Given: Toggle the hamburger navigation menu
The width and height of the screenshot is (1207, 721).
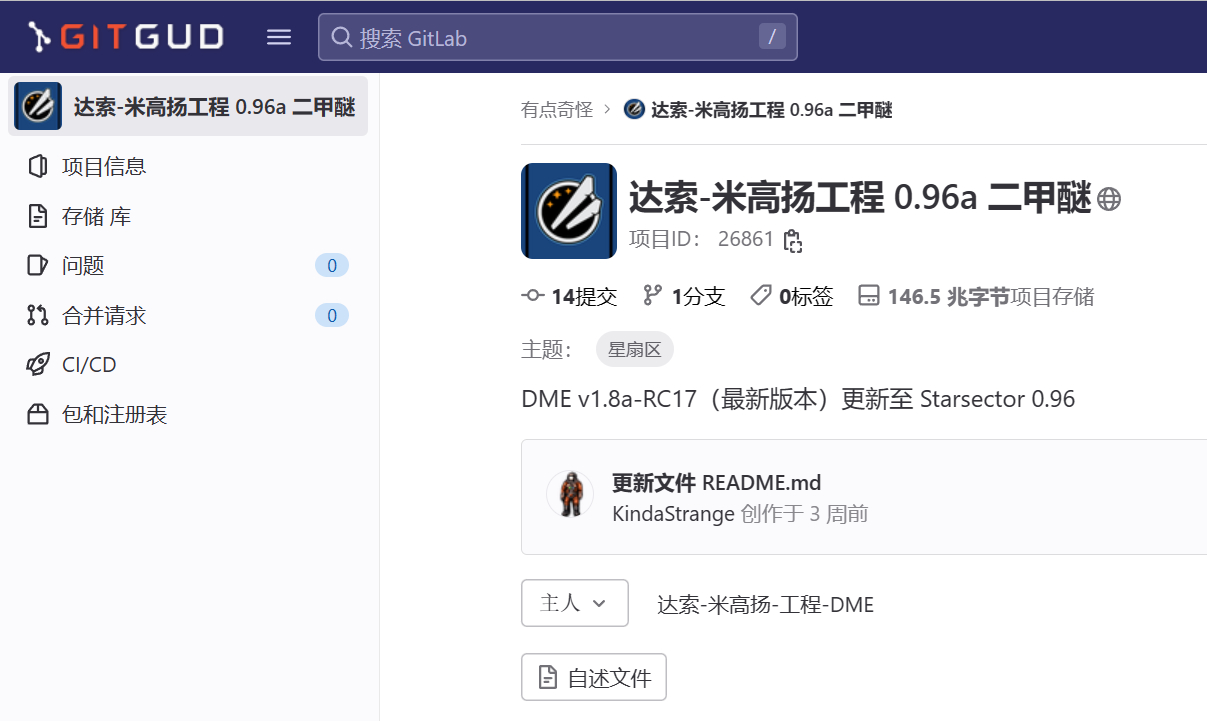Looking at the screenshot, I should pos(279,36).
